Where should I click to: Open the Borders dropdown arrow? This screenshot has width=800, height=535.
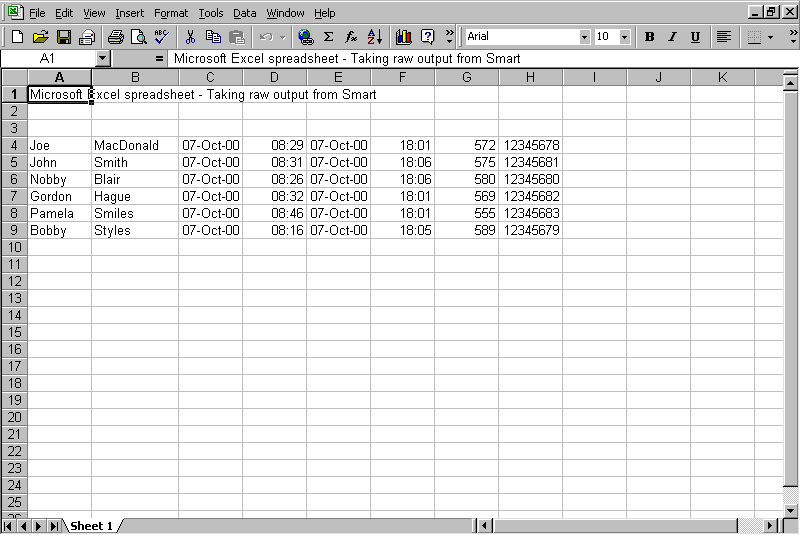tap(770, 37)
